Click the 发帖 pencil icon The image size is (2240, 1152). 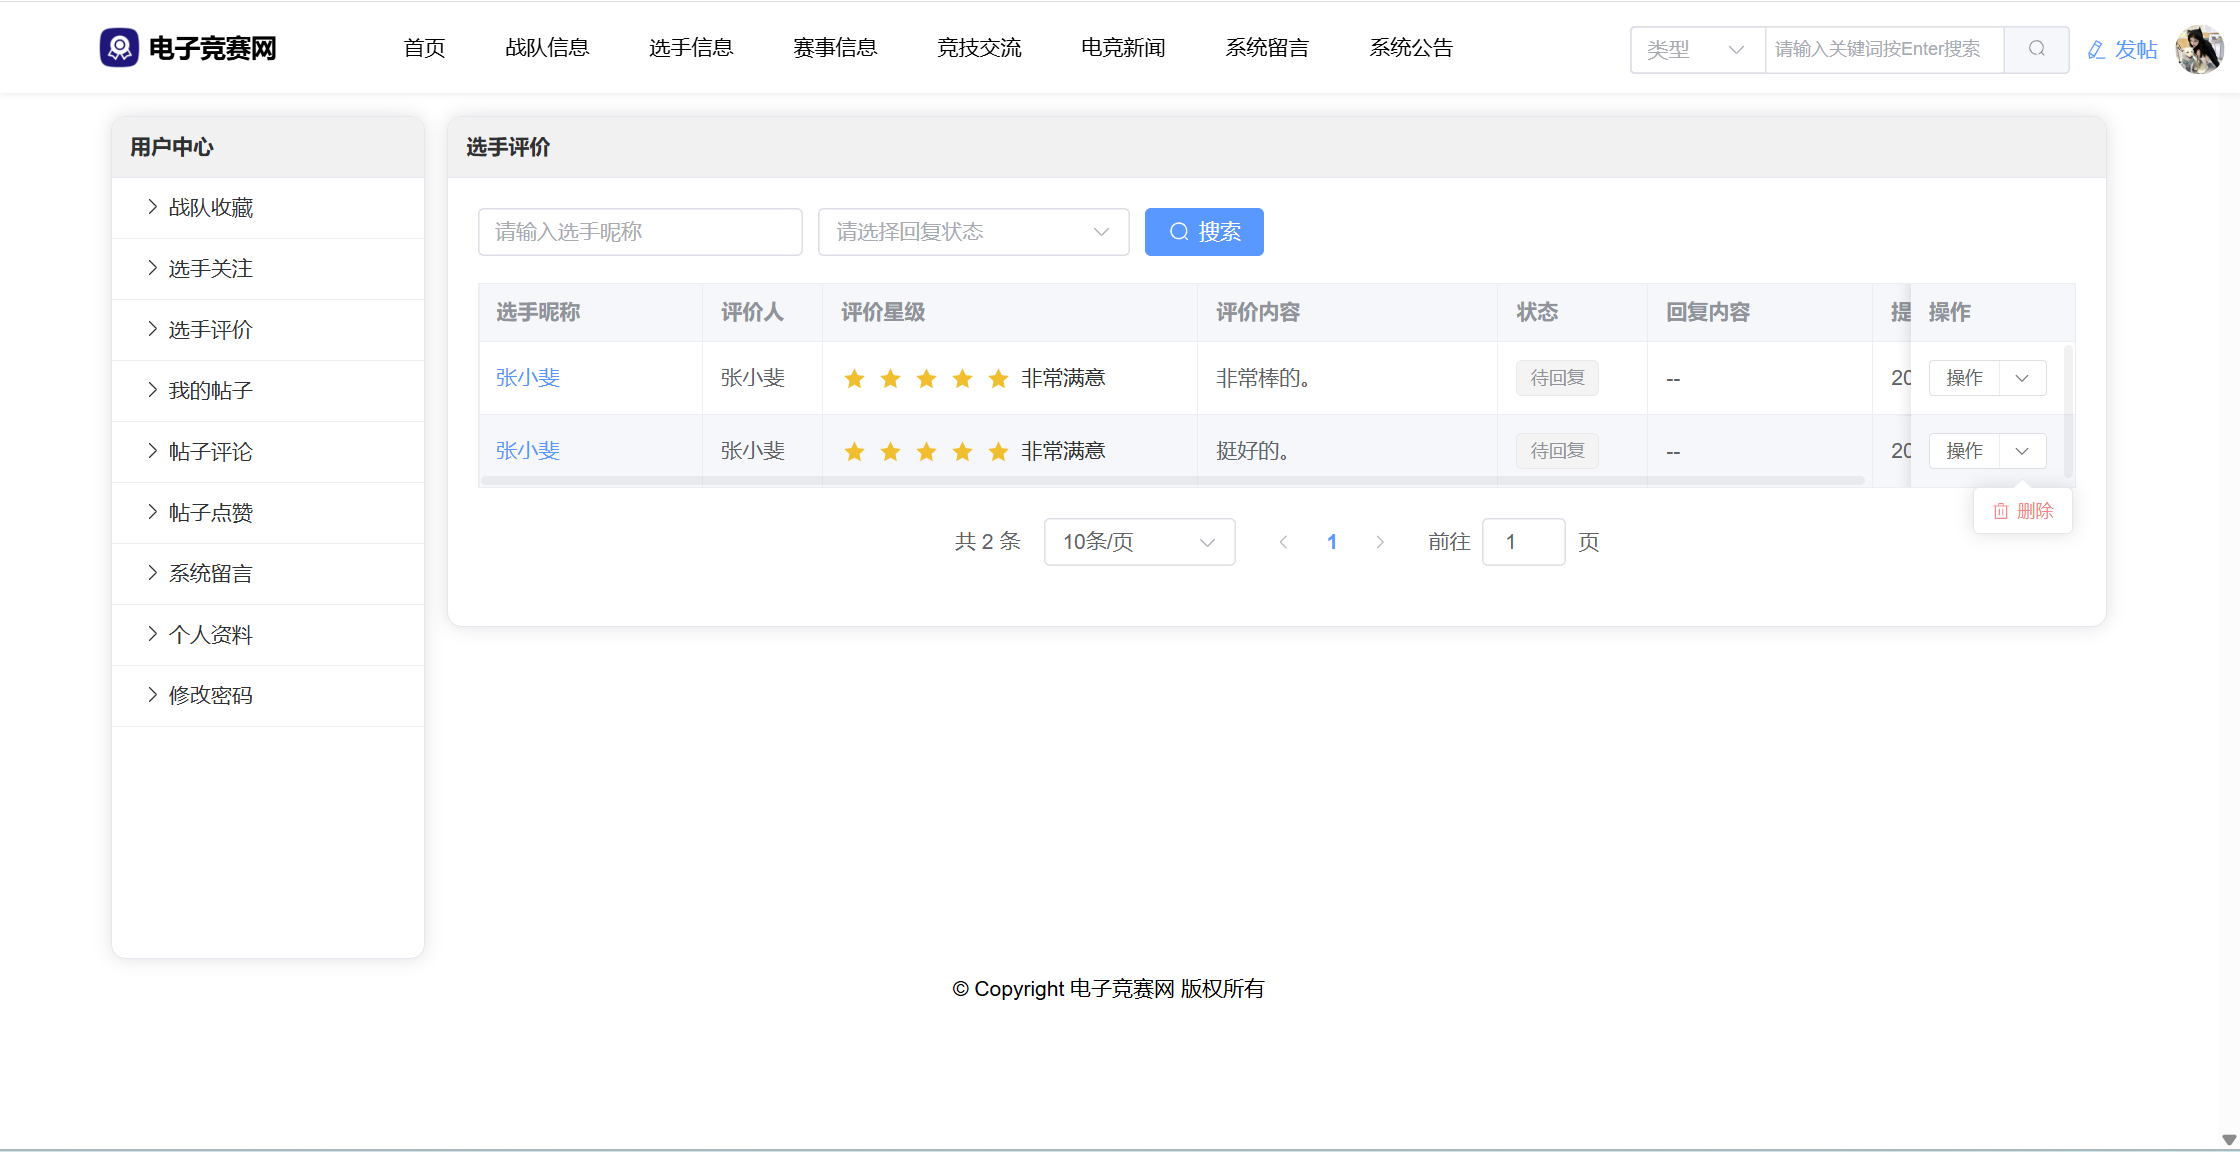[x=2096, y=50]
